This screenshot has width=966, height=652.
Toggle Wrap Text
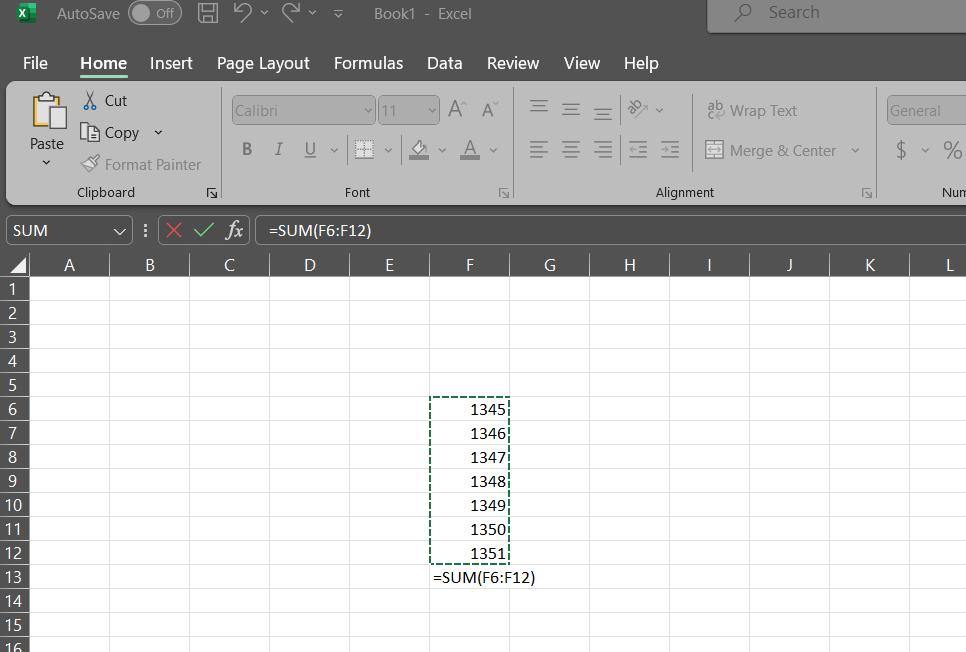(x=752, y=110)
